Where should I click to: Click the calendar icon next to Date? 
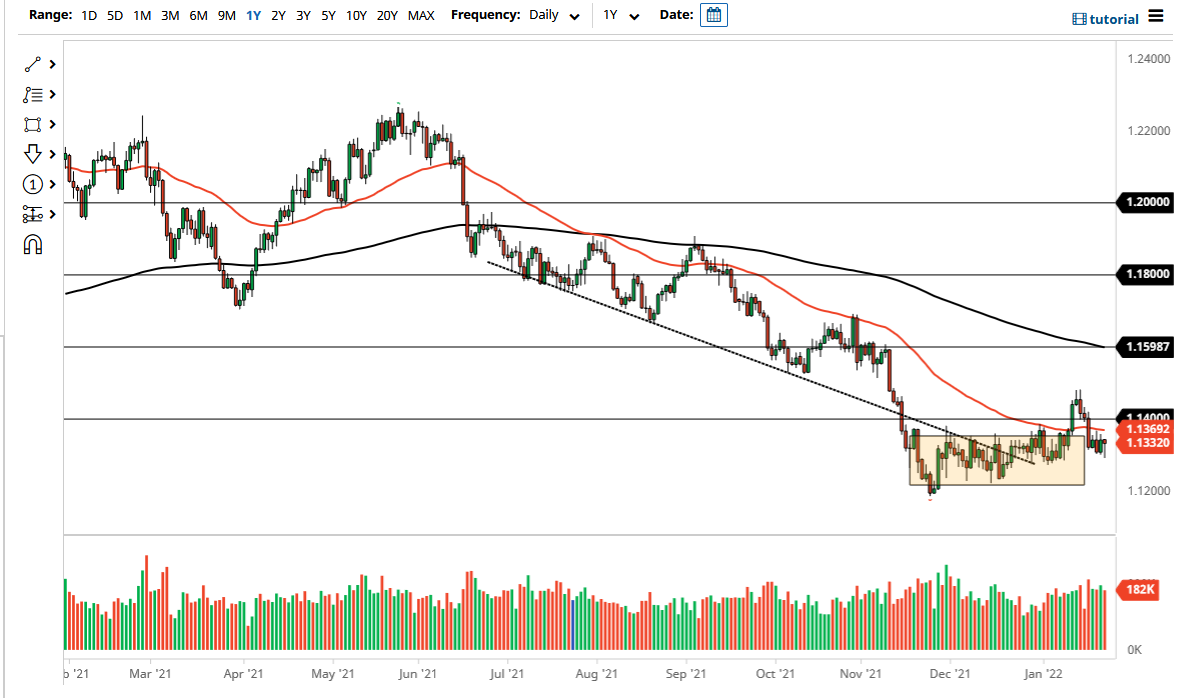coord(713,15)
